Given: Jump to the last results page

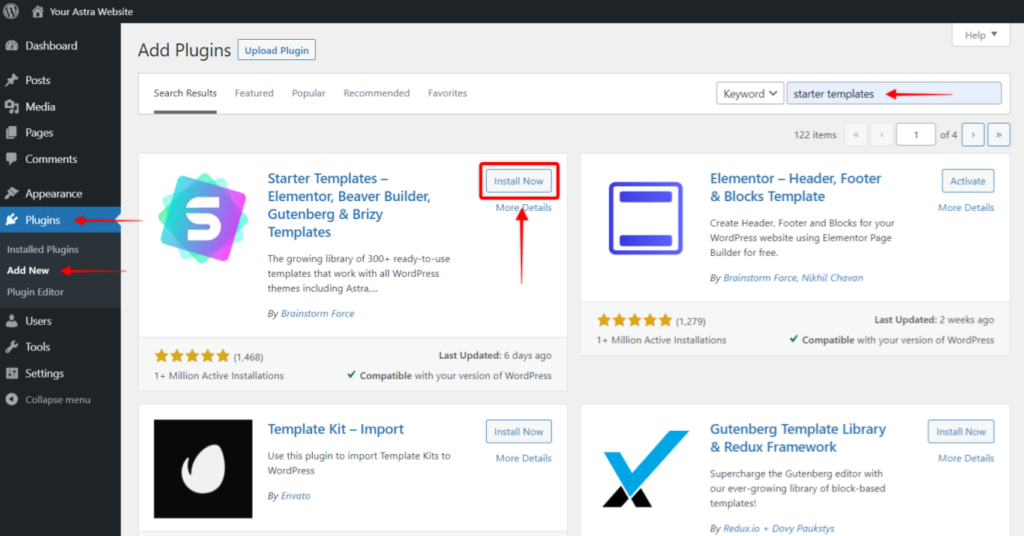Looking at the screenshot, I should [x=998, y=135].
